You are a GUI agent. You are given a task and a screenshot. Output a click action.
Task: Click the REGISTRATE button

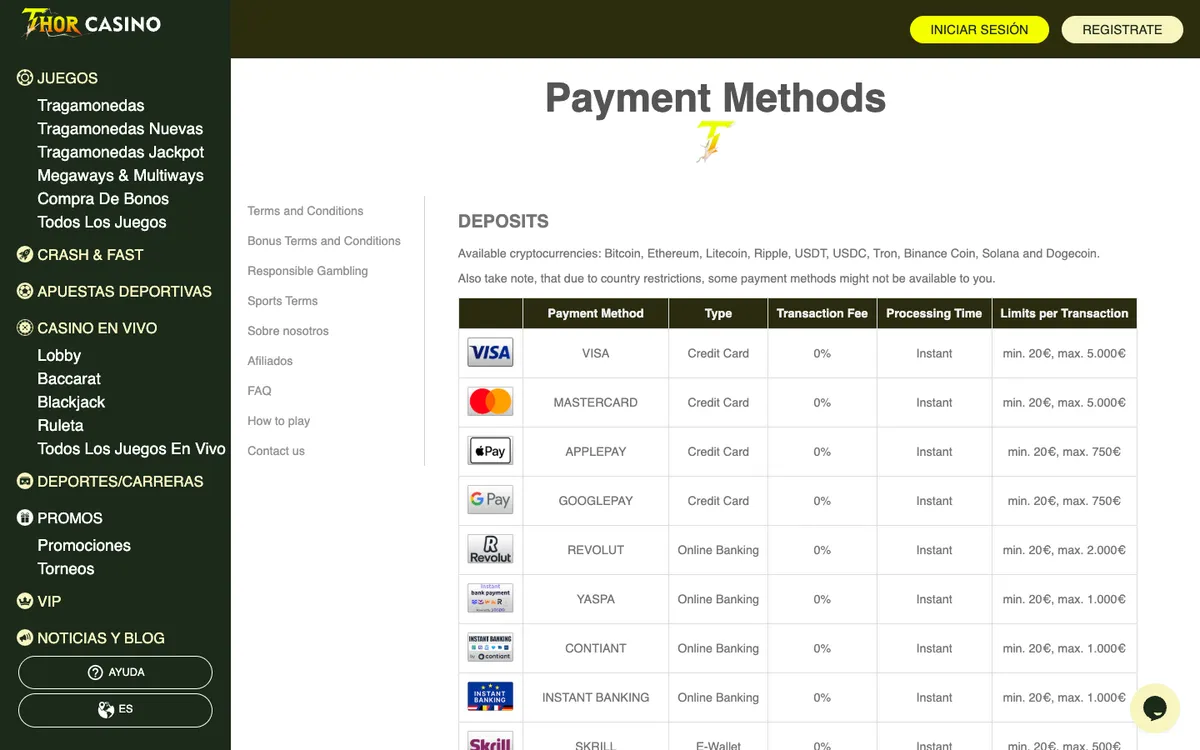click(1122, 30)
